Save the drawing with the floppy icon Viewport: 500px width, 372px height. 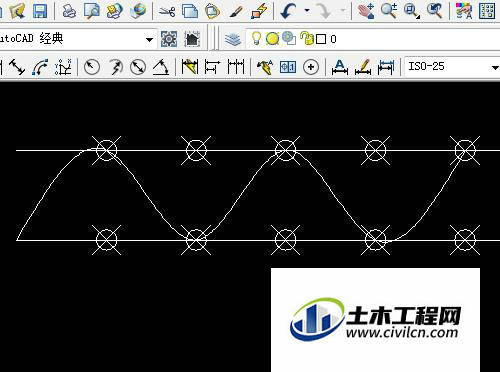click(x=40, y=11)
